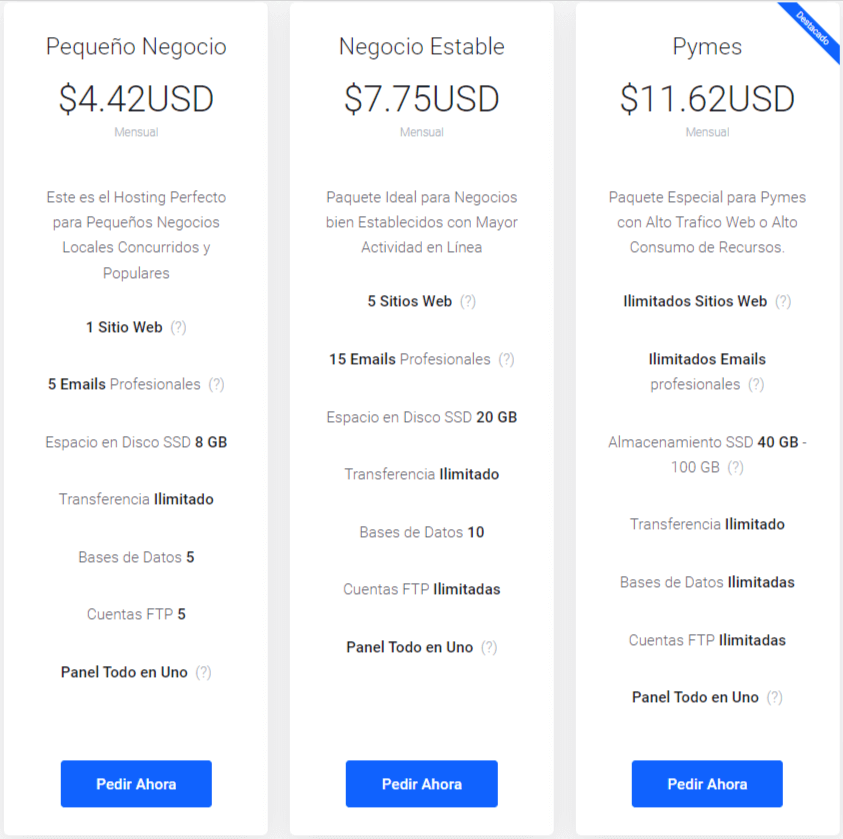
Task: Click the Pequeño Negocio plan title
Action: click(x=136, y=47)
